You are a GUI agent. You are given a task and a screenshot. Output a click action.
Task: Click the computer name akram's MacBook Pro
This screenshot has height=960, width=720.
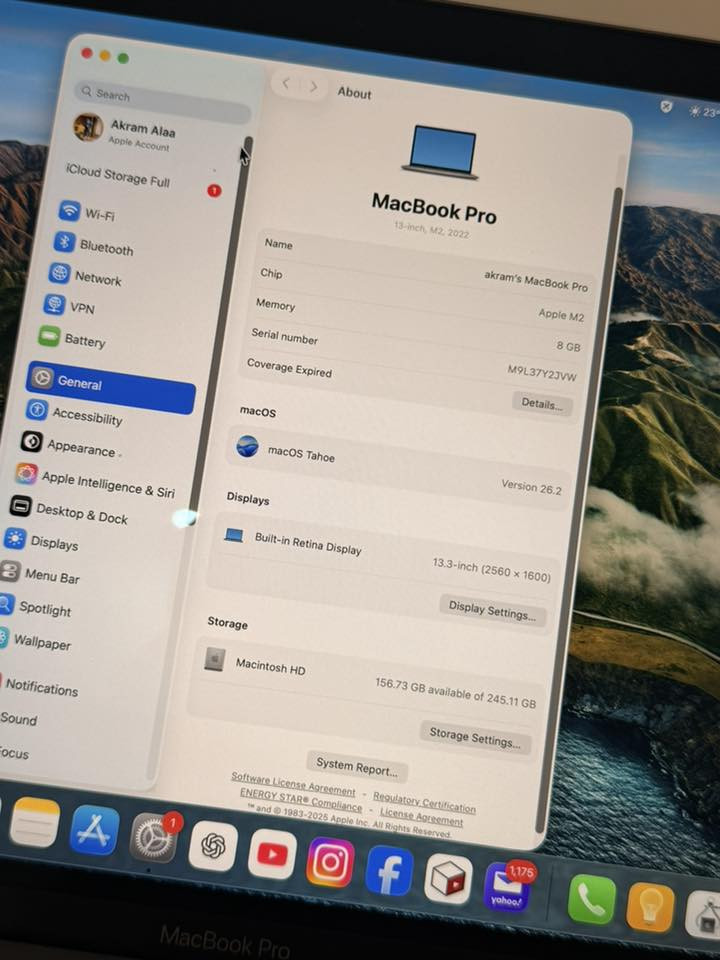coord(536,281)
